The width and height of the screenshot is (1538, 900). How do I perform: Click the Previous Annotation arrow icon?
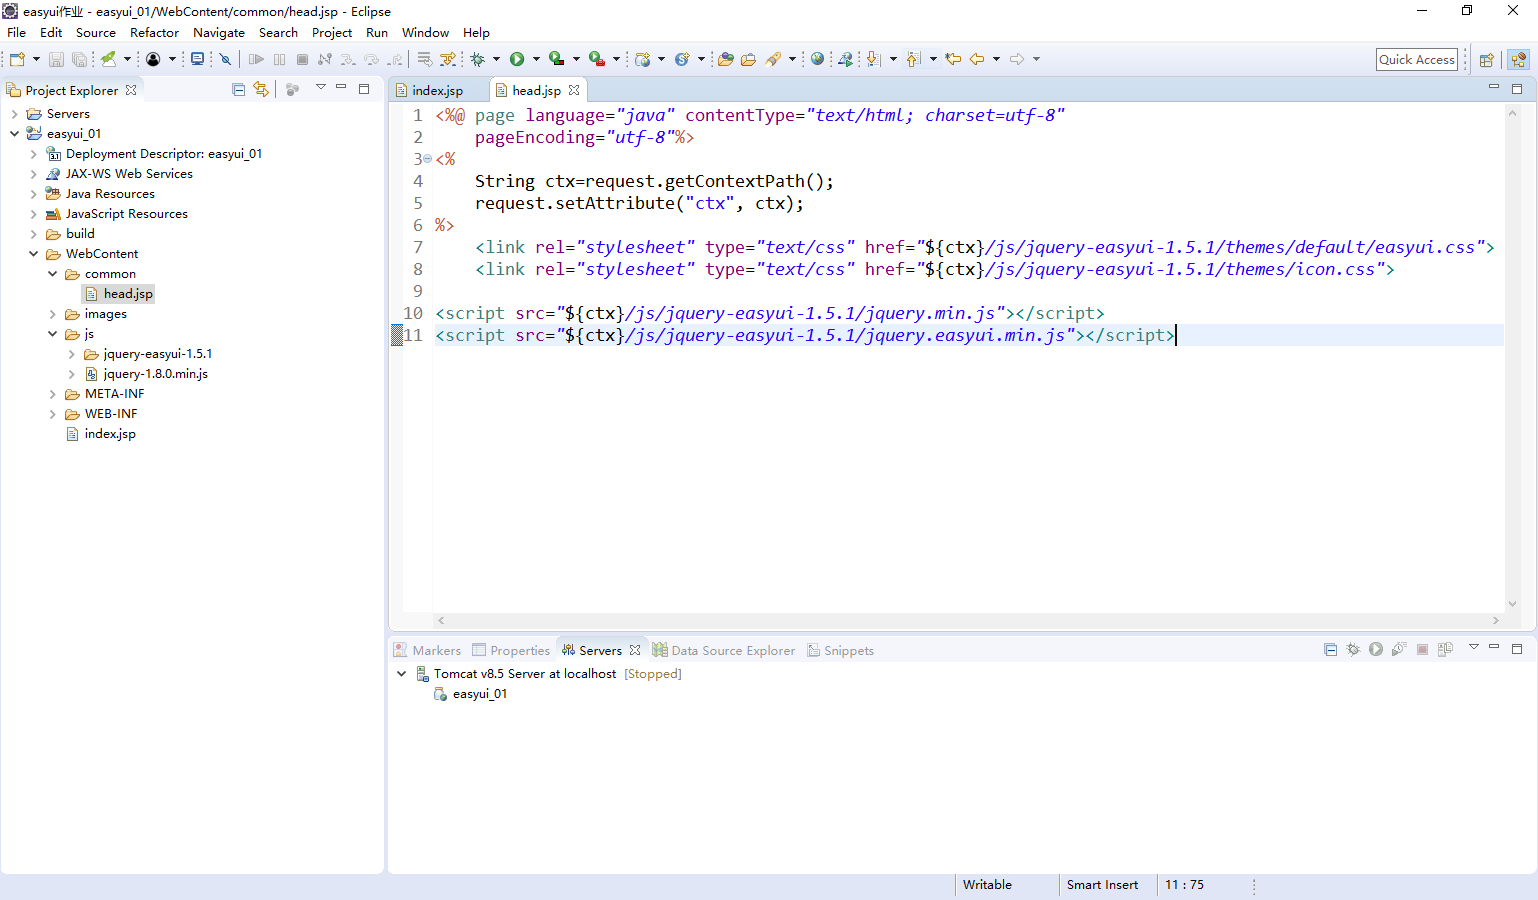click(913, 59)
